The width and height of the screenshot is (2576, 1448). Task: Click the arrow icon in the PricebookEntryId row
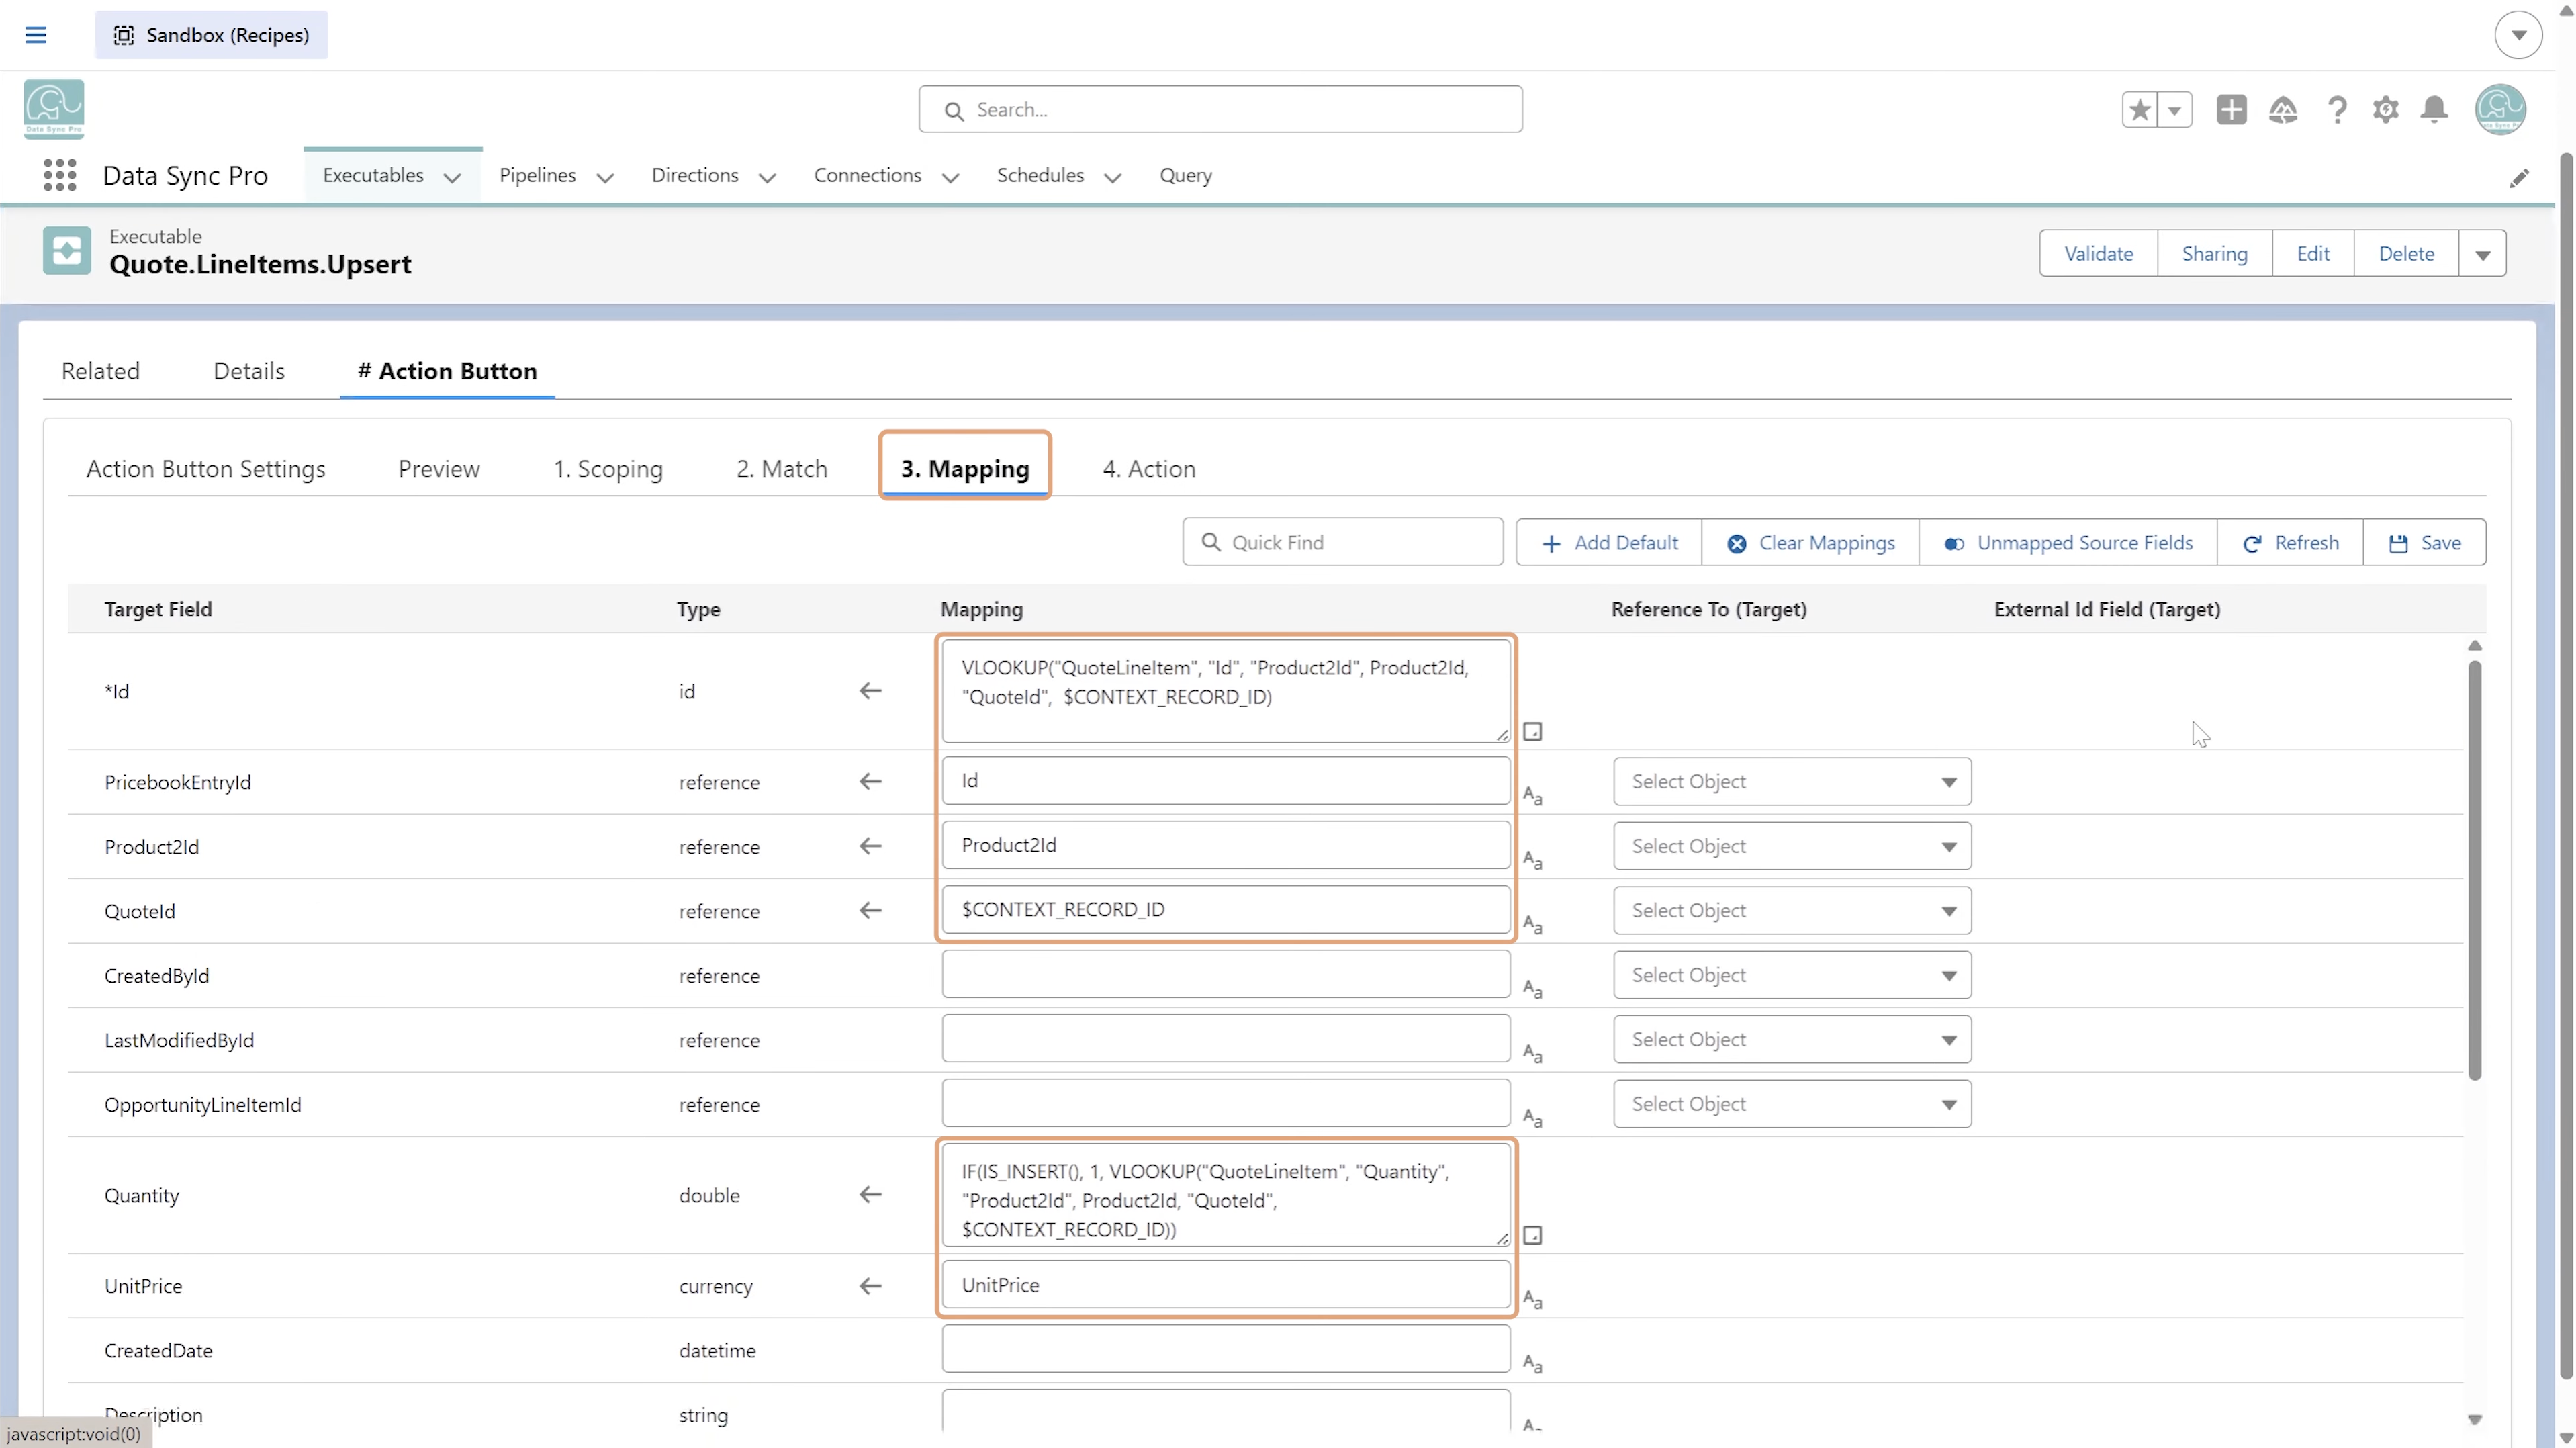871,781
